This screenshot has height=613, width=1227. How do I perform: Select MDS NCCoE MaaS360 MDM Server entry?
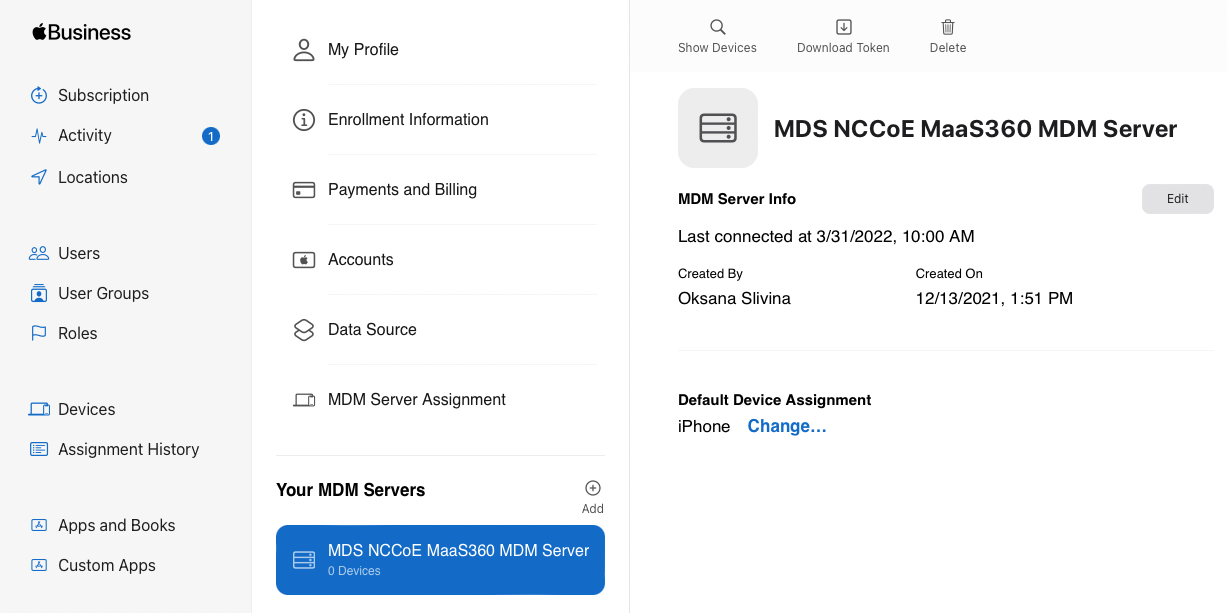pyautogui.click(x=440, y=560)
